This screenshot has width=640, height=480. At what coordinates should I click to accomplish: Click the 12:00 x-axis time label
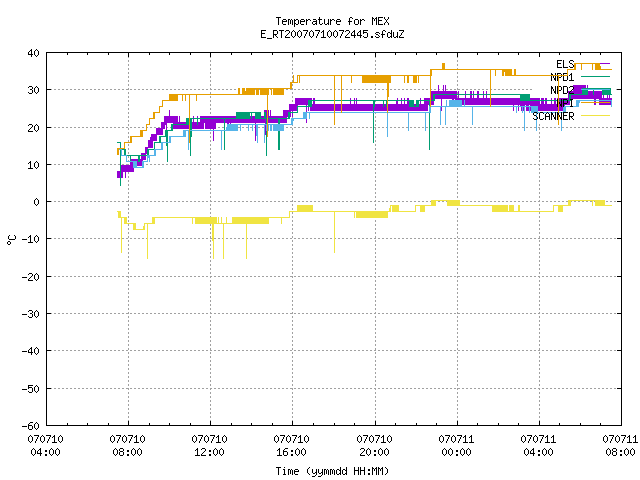click(210, 452)
